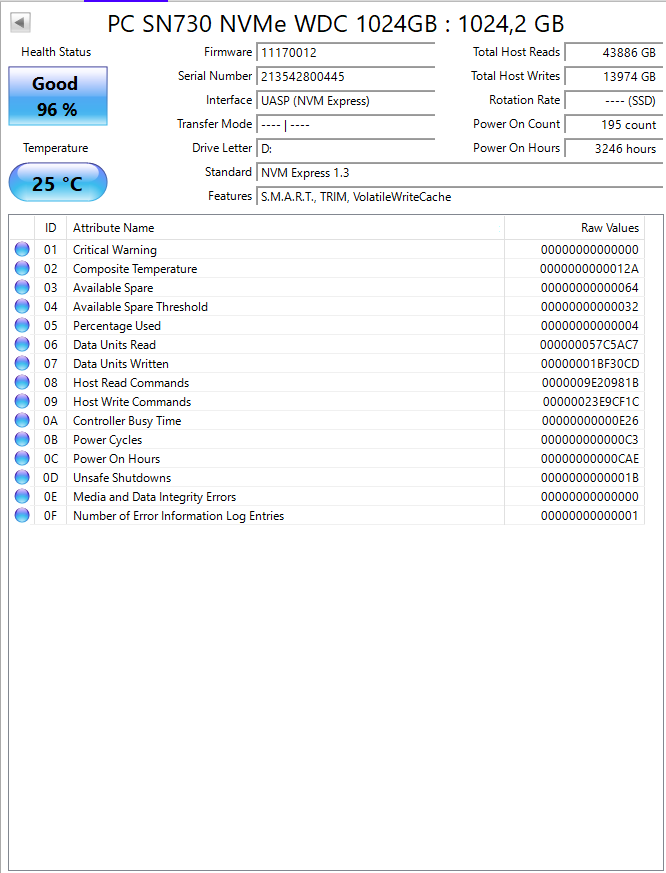Viewport: 666px width, 873px height.
Task: Click the Controller Busy Time attribute name
Action: coord(127,421)
